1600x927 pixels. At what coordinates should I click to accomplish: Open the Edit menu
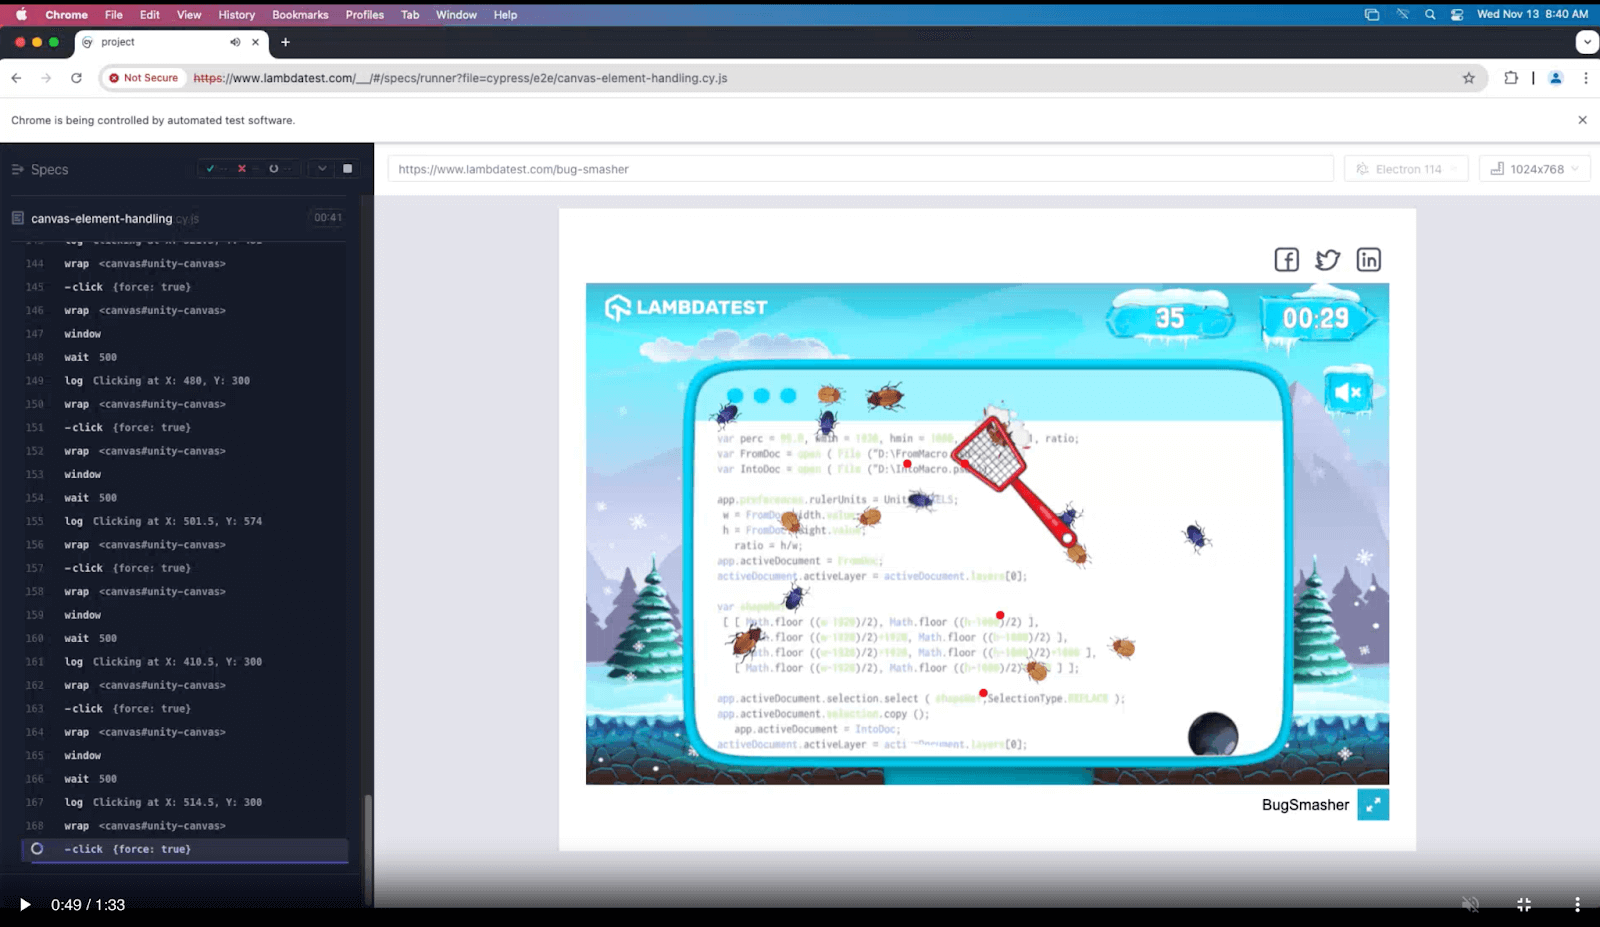click(150, 14)
